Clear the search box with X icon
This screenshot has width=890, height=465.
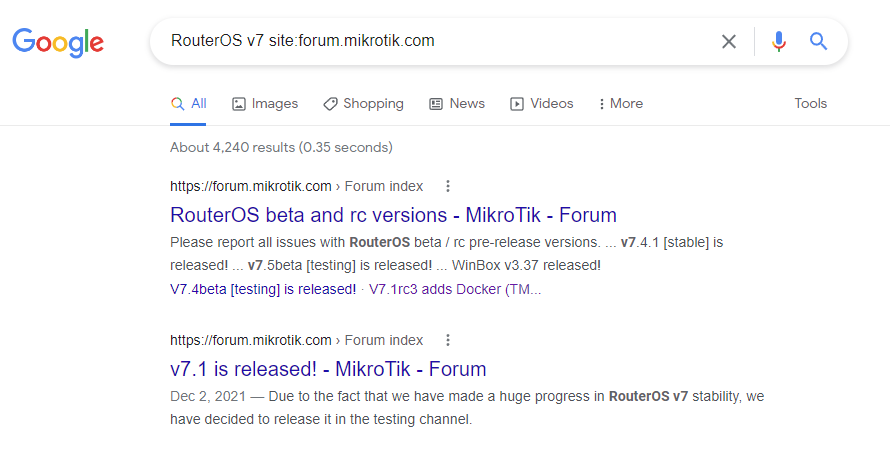coord(729,41)
